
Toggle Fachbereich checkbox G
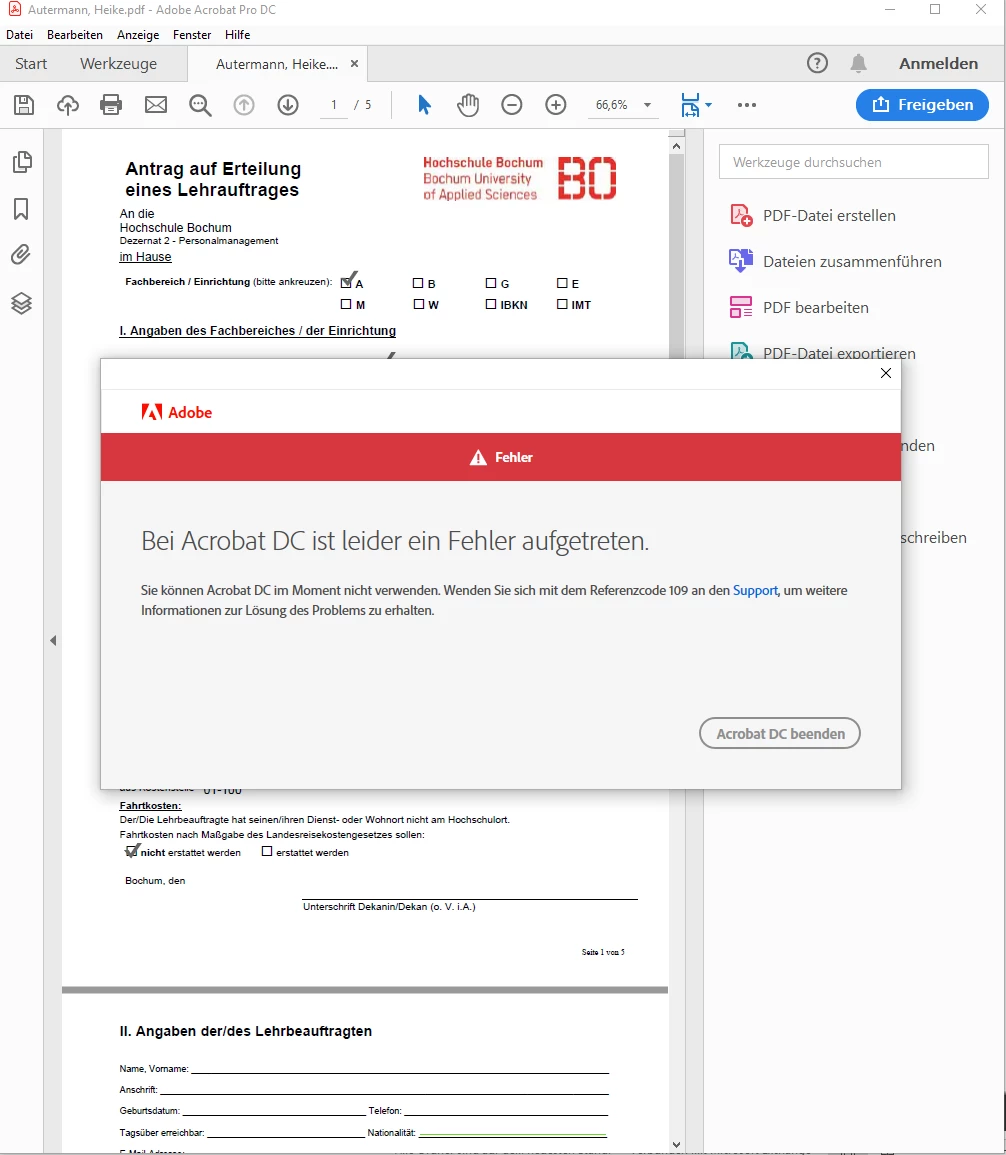490,283
